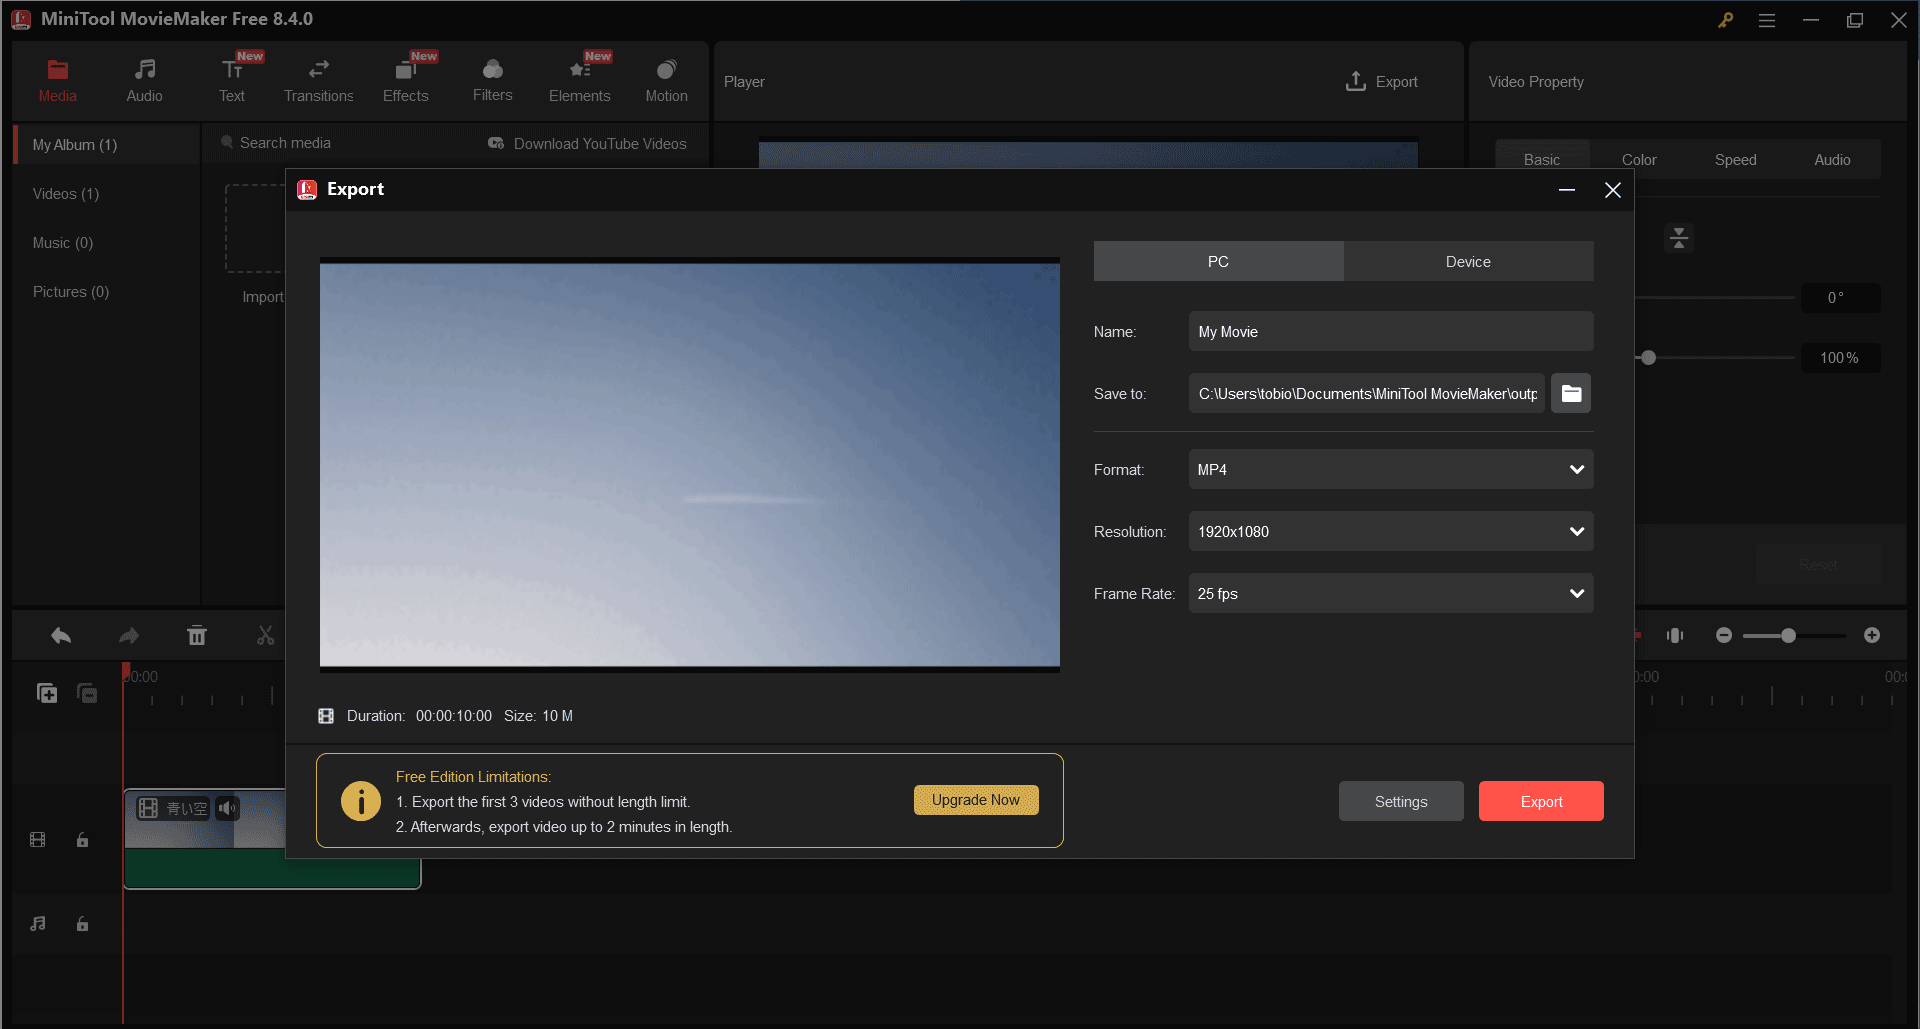The width and height of the screenshot is (1920, 1029).
Task: Open the Filters panel
Action: (x=492, y=72)
